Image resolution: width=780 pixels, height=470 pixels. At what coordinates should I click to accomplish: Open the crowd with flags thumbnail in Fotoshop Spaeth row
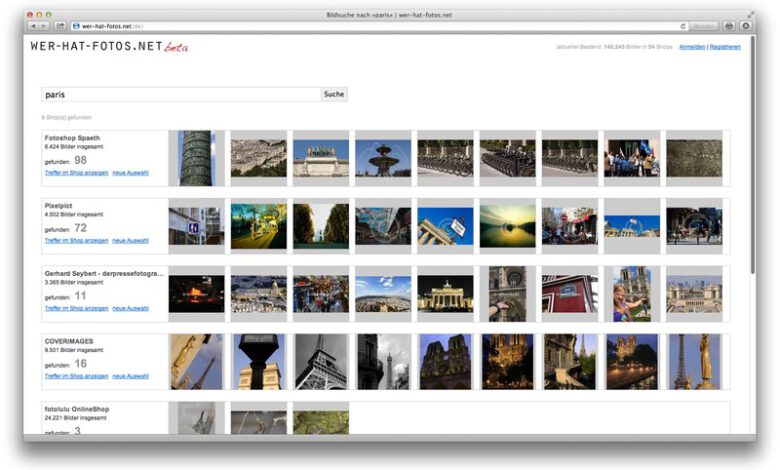(632, 158)
